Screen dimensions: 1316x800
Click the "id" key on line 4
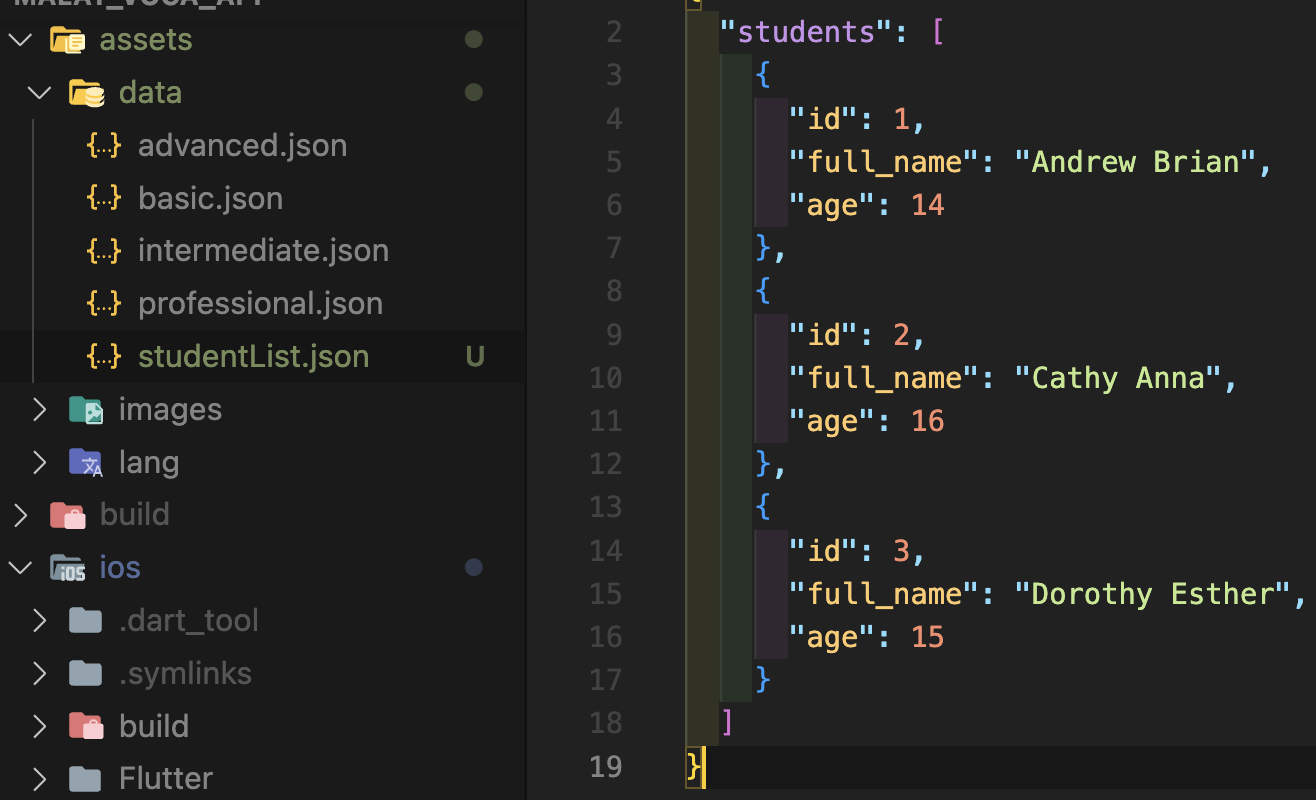(824, 119)
